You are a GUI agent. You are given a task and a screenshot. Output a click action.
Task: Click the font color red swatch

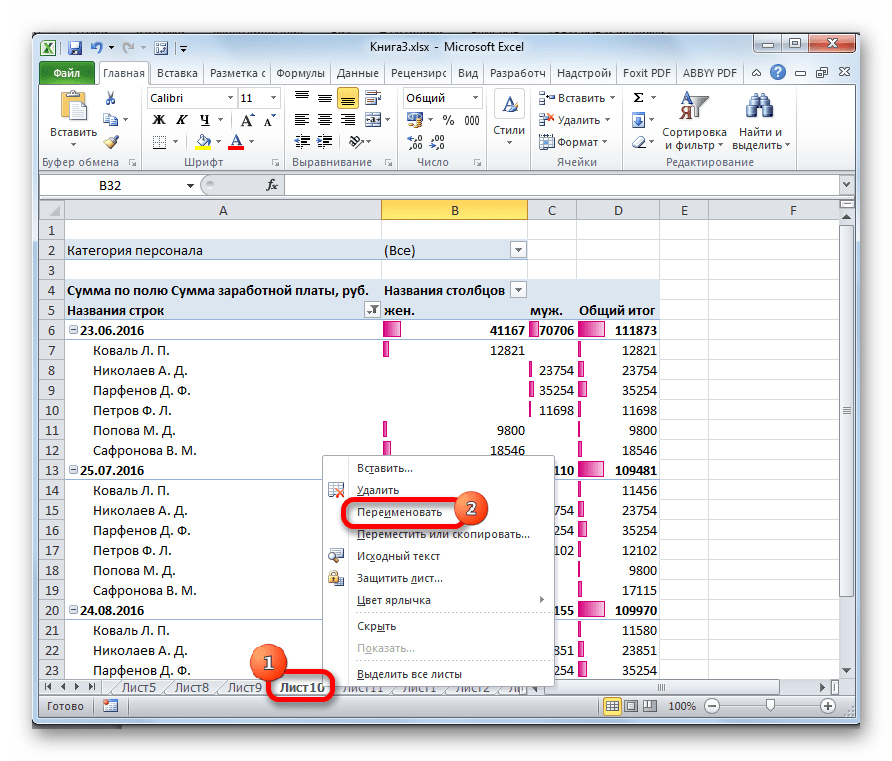(x=237, y=142)
